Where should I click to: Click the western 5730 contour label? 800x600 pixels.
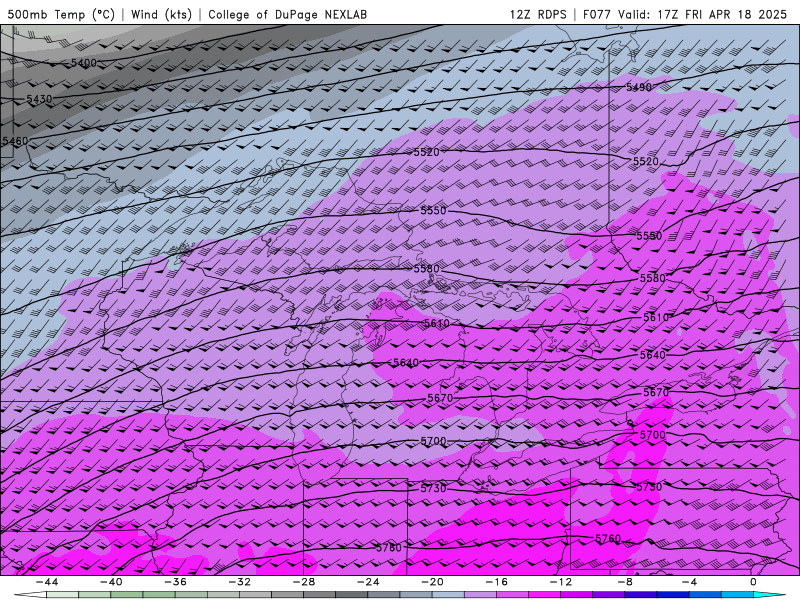(433, 488)
